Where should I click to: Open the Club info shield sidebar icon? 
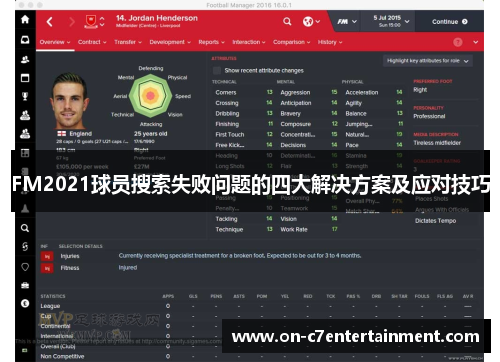(25, 267)
